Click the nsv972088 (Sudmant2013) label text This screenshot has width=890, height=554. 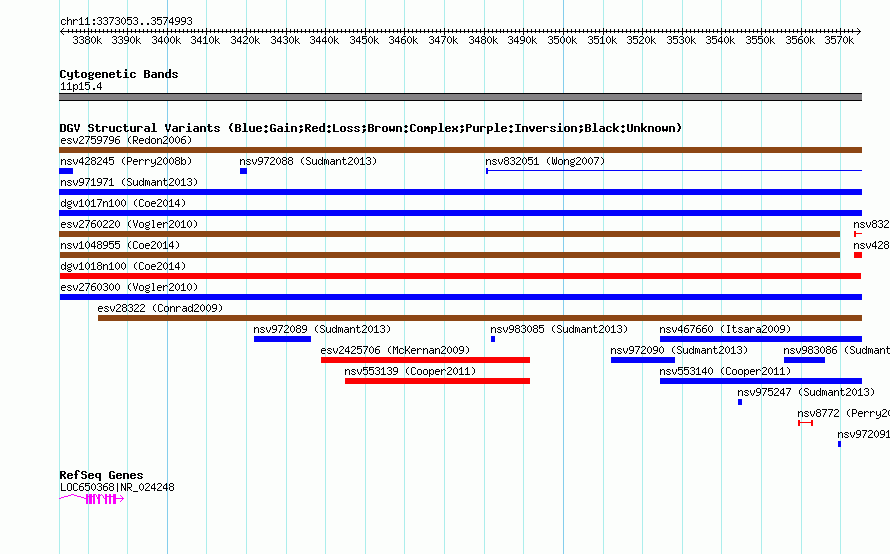coord(308,161)
